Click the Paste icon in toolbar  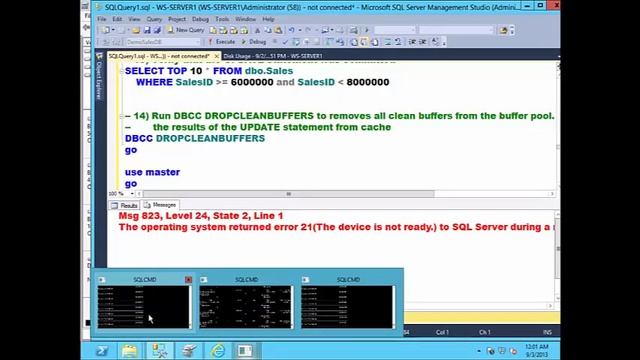pos(278,30)
